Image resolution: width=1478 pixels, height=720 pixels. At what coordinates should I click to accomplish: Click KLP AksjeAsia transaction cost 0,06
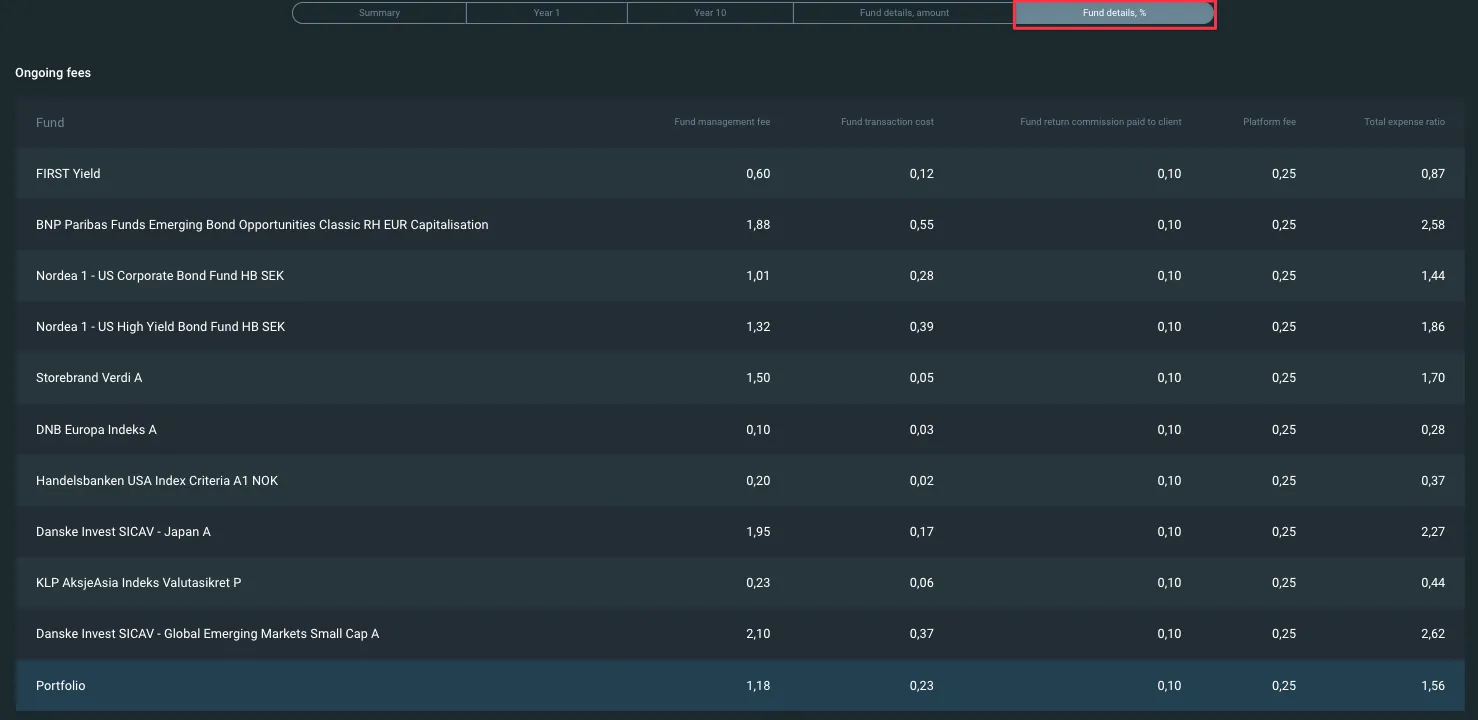(922, 583)
